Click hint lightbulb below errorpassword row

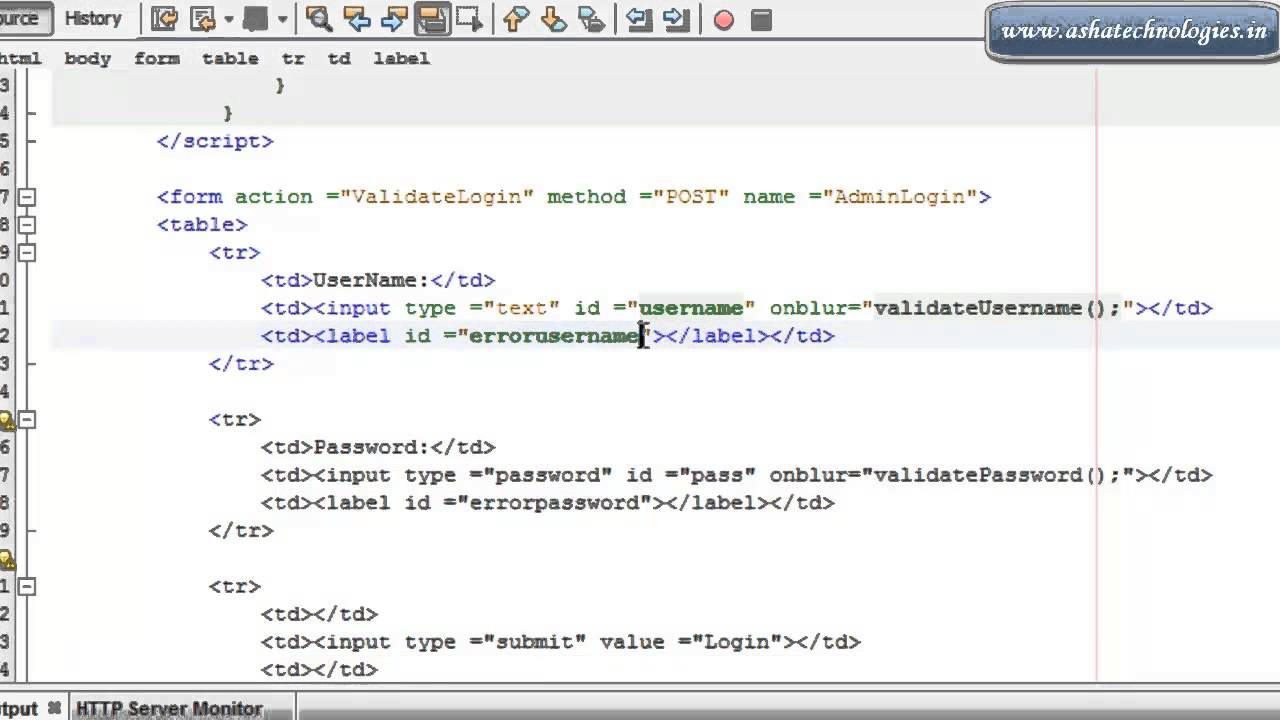point(7,559)
